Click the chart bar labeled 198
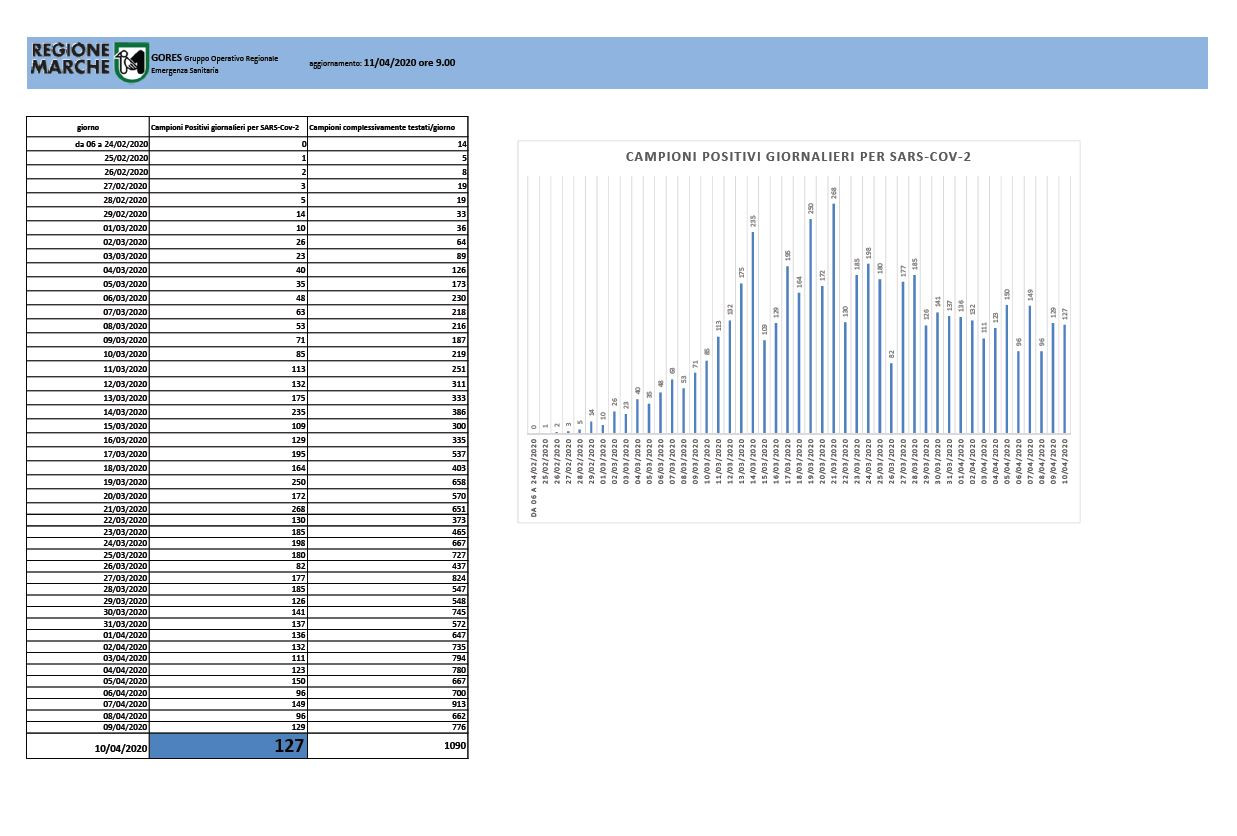This screenshot has width=1237, height=836. coord(868,348)
